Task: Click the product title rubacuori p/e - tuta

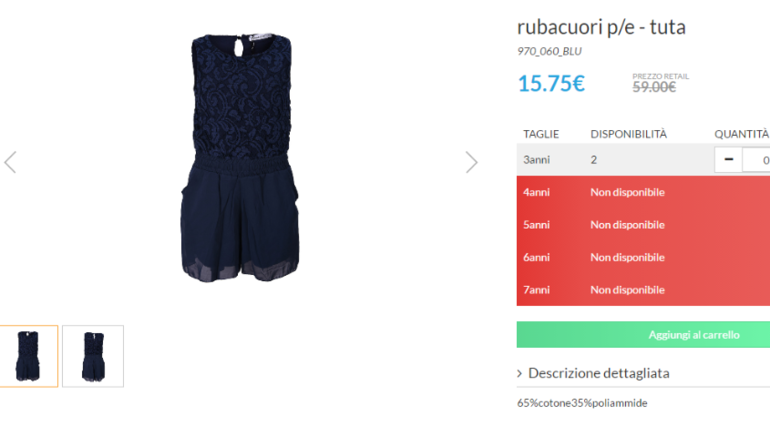Action: click(x=601, y=27)
